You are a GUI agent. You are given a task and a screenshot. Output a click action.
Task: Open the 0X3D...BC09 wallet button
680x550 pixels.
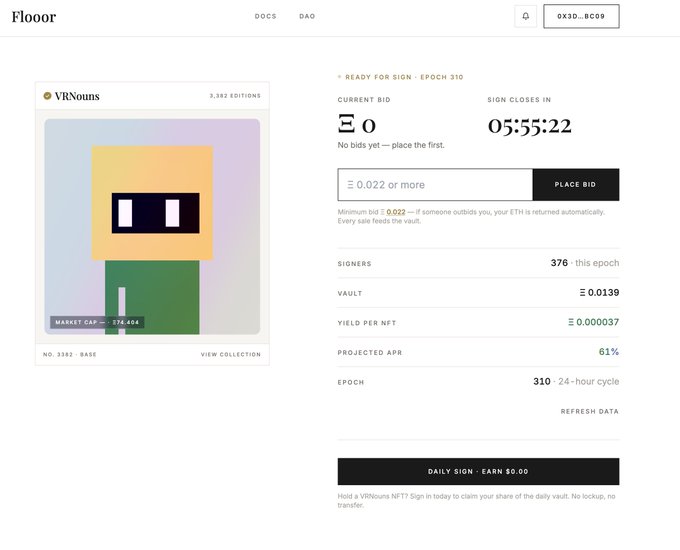[x=581, y=16]
